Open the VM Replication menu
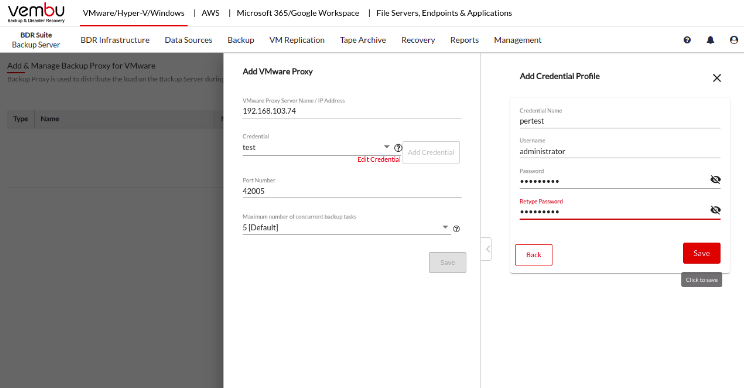This screenshot has width=744, height=388. pyautogui.click(x=297, y=40)
